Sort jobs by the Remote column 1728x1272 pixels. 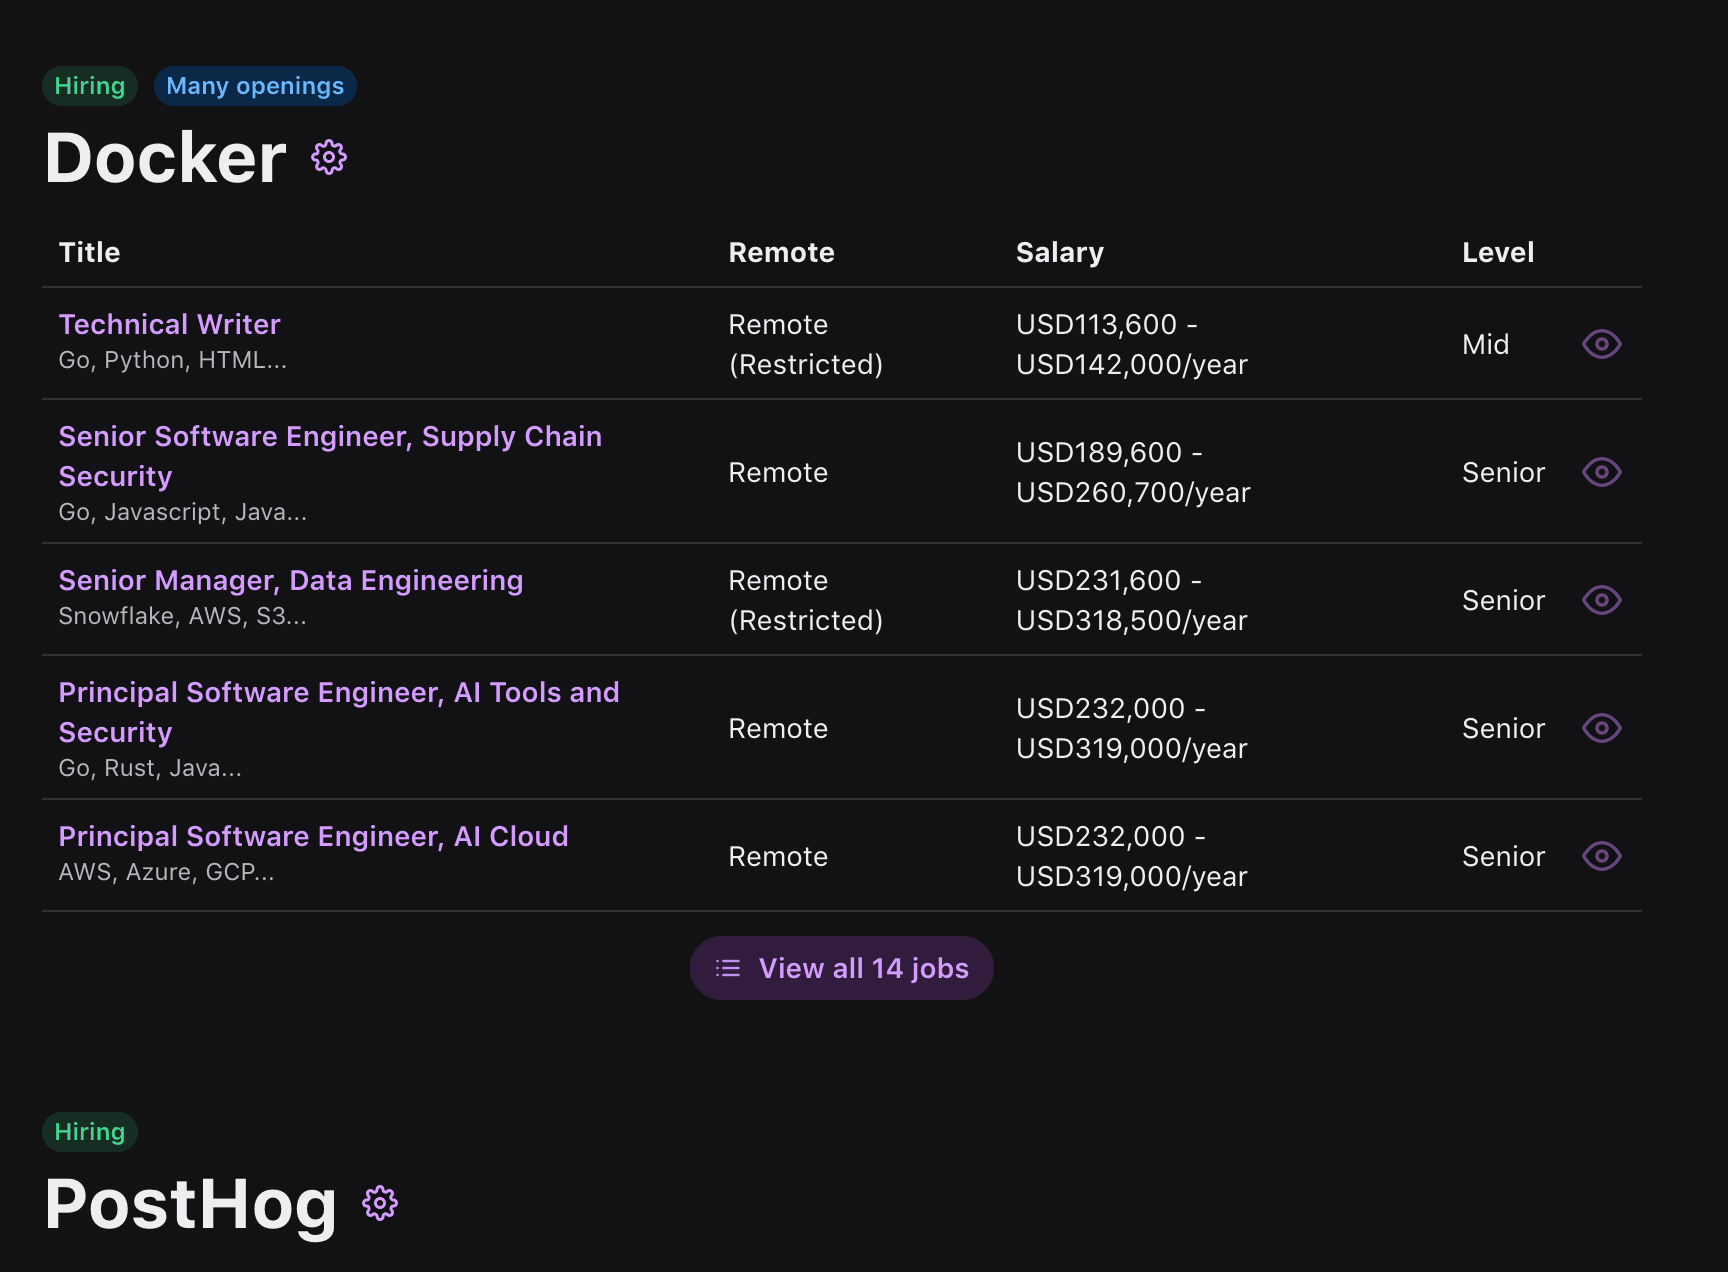click(781, 252)
